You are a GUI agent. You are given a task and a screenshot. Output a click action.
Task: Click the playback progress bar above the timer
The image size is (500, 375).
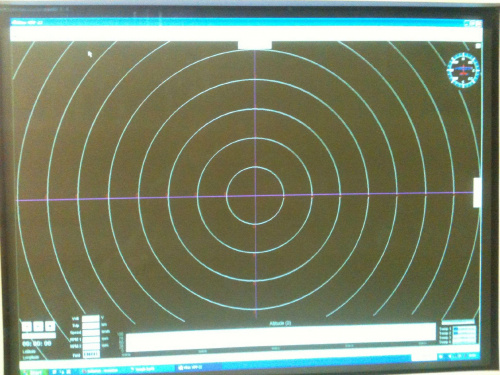[x=39, y=336]
